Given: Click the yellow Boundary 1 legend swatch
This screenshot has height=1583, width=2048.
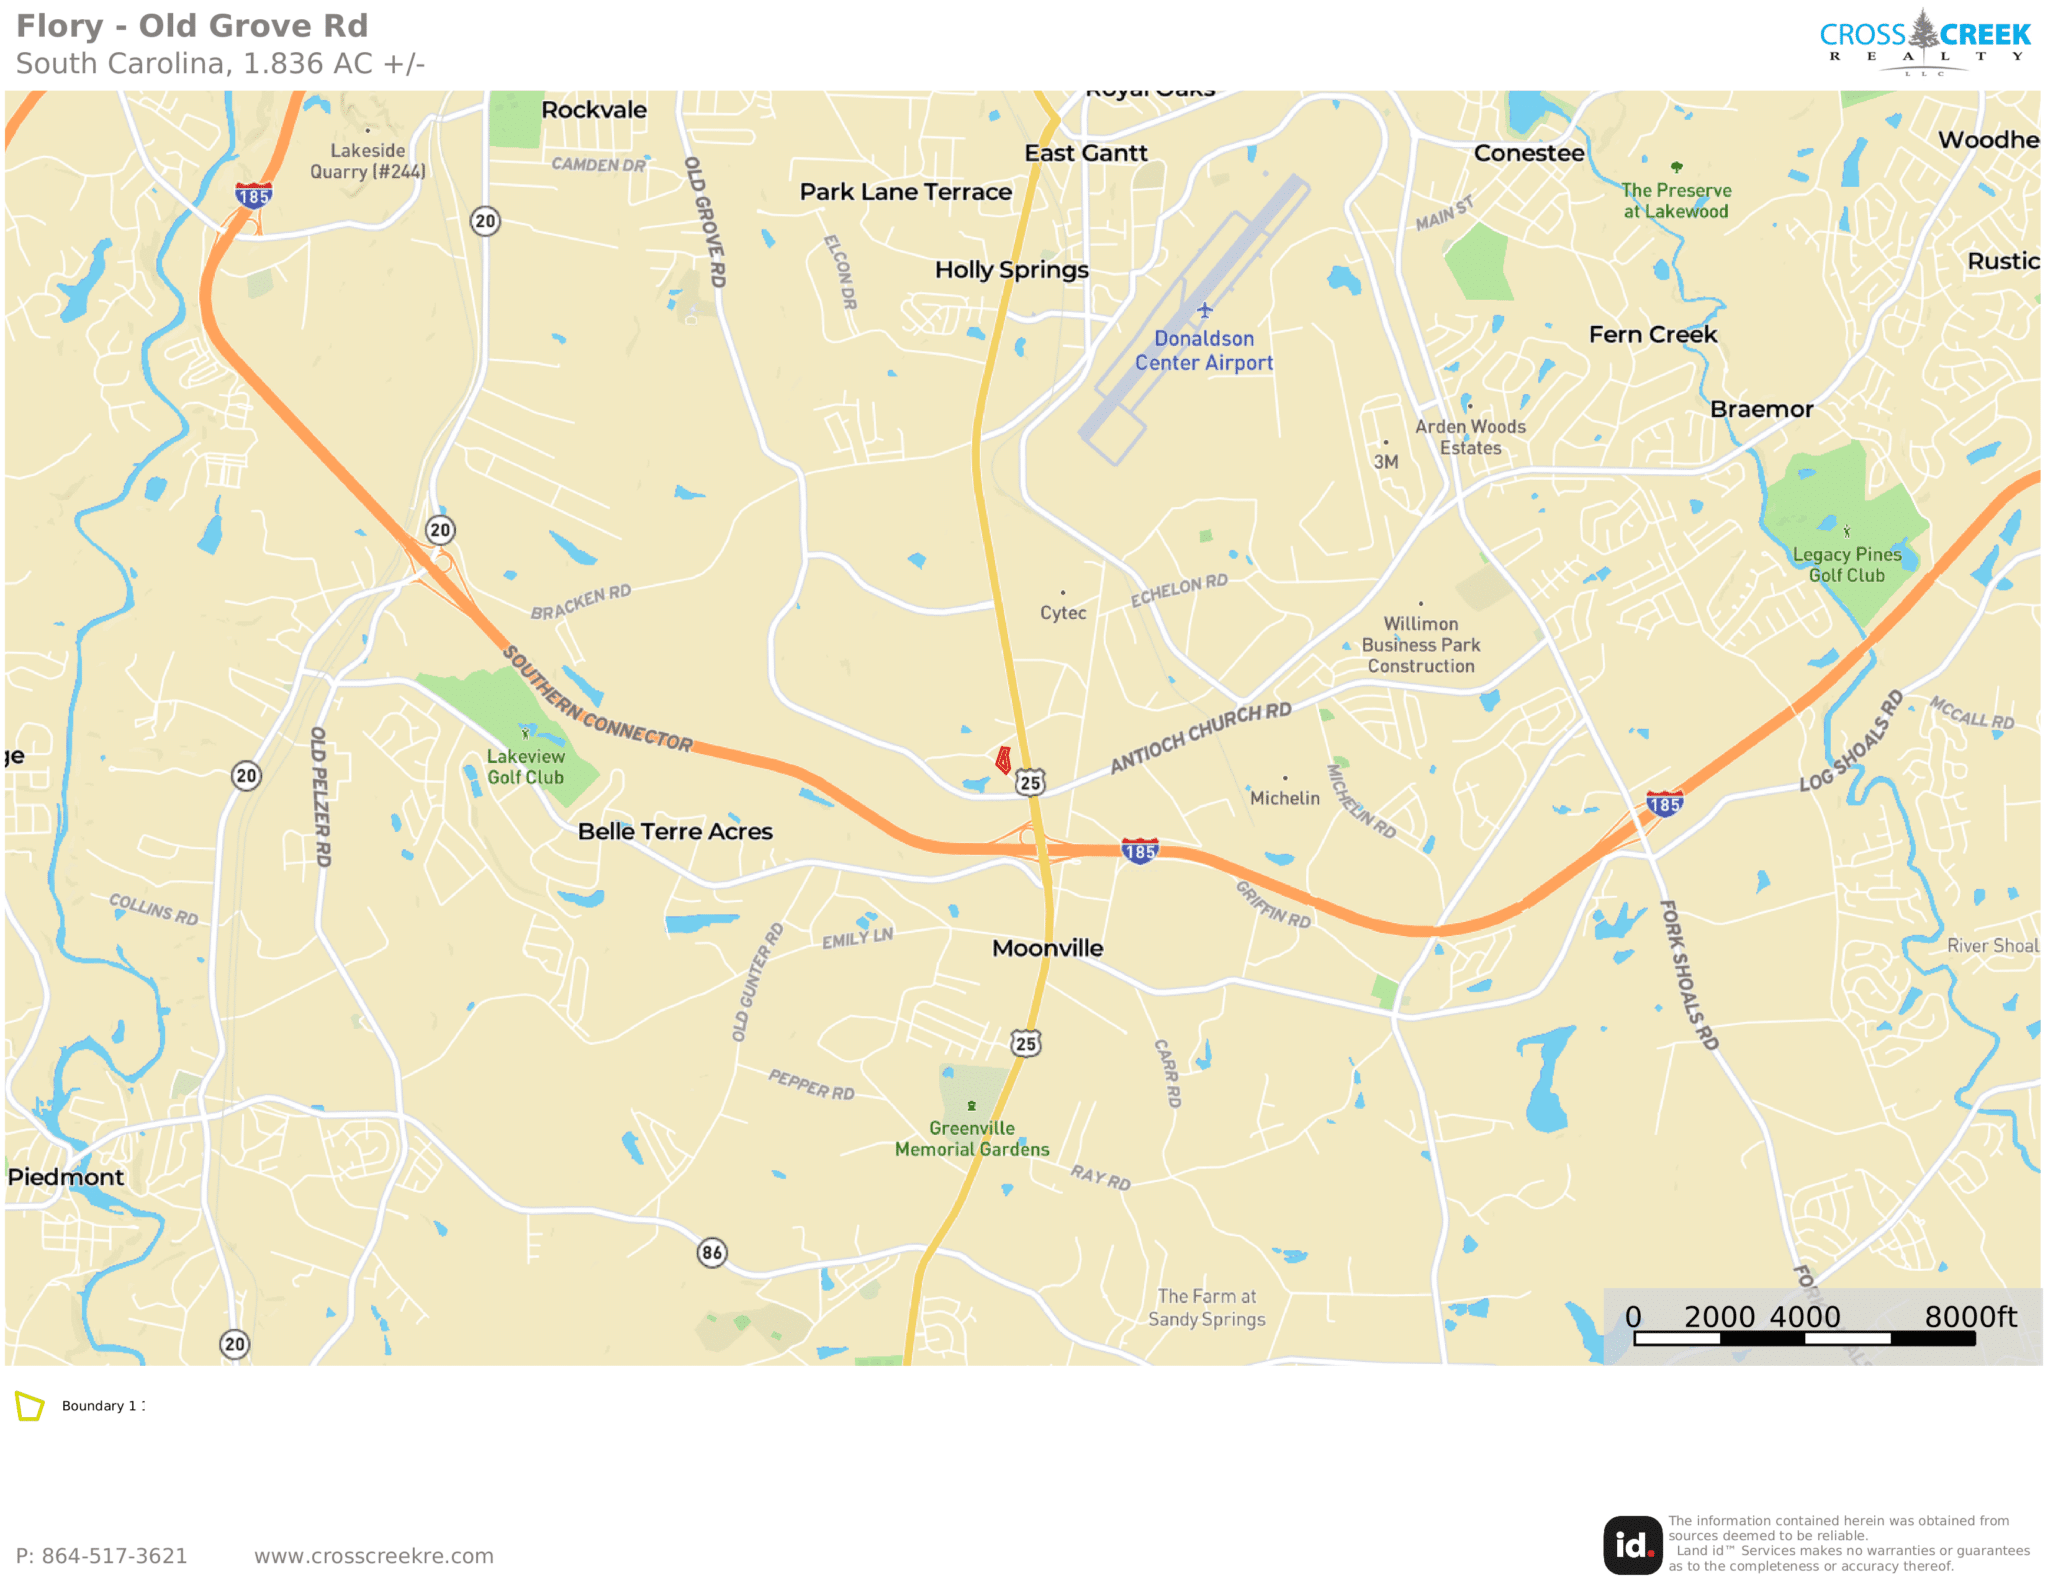Looking at the screenshot, I should pos(30,1406).
